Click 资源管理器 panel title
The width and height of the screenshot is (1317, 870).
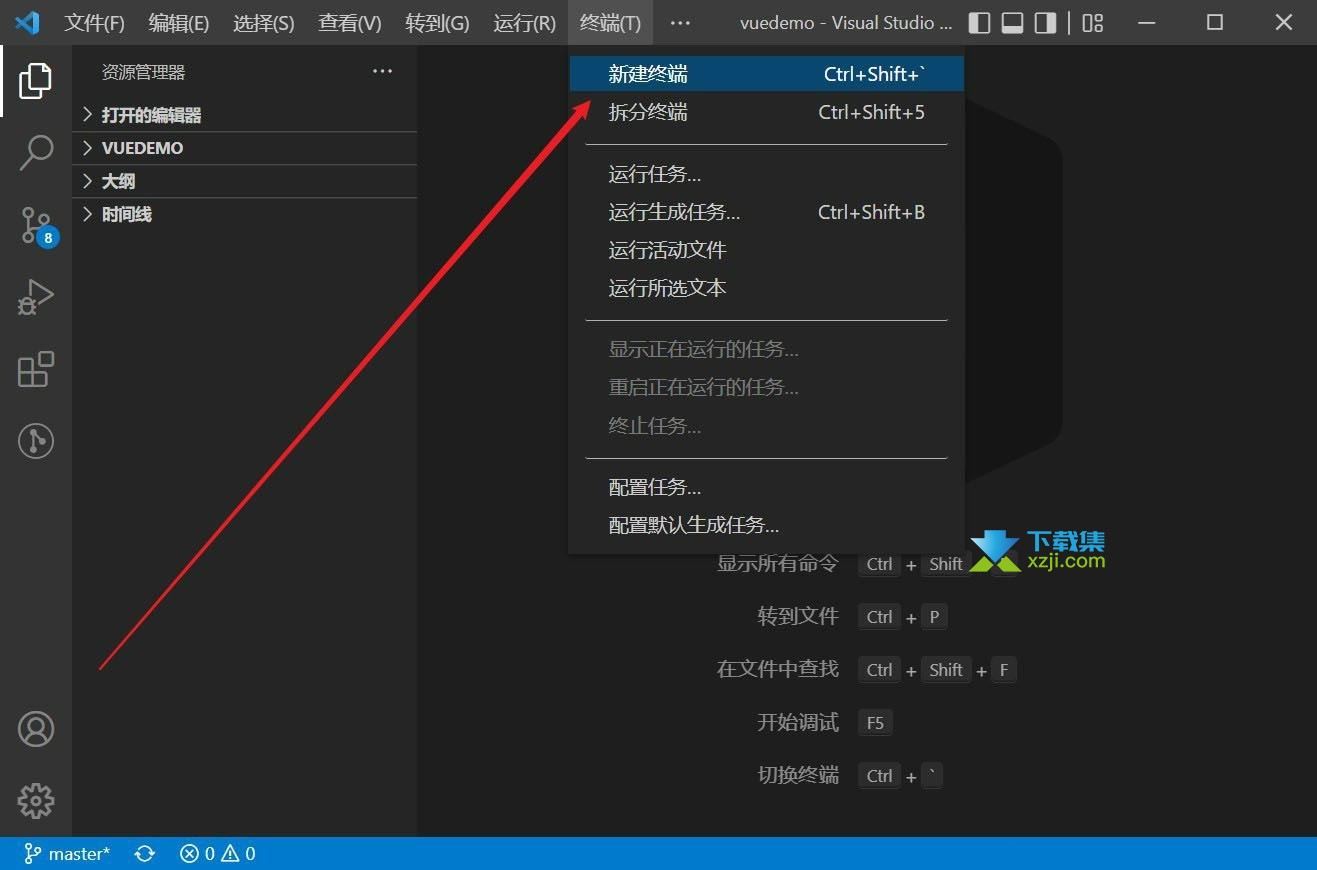coord(143,72)
